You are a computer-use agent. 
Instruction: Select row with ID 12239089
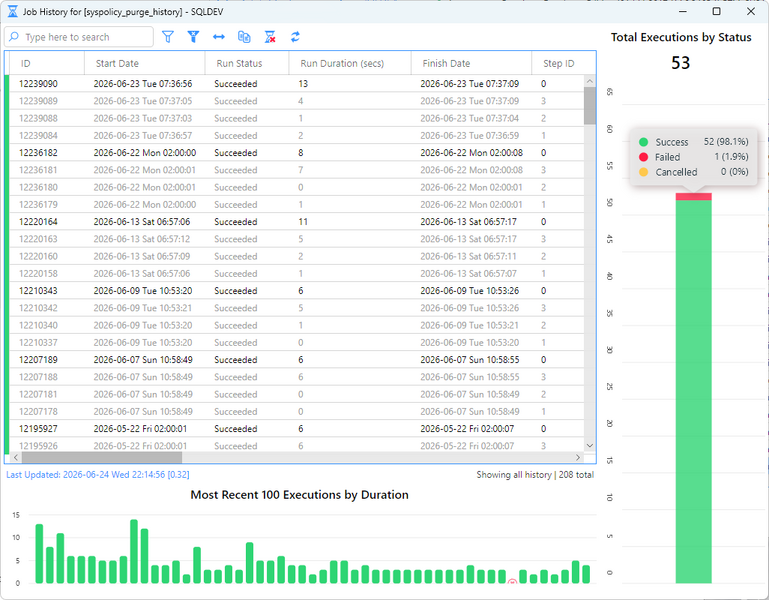coord(297,101)
